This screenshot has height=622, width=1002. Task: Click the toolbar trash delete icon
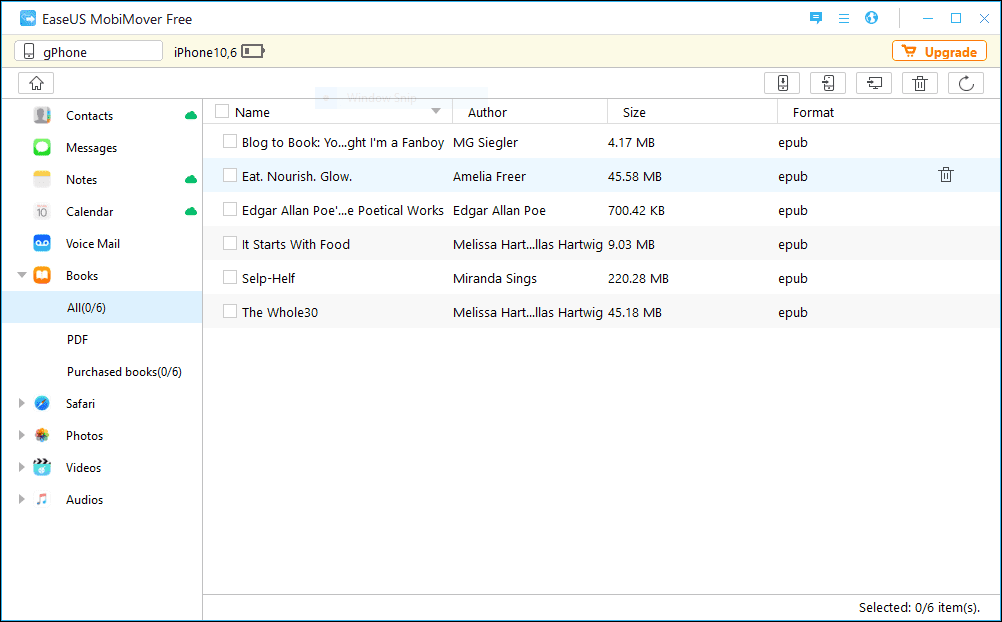coord(920,84)
